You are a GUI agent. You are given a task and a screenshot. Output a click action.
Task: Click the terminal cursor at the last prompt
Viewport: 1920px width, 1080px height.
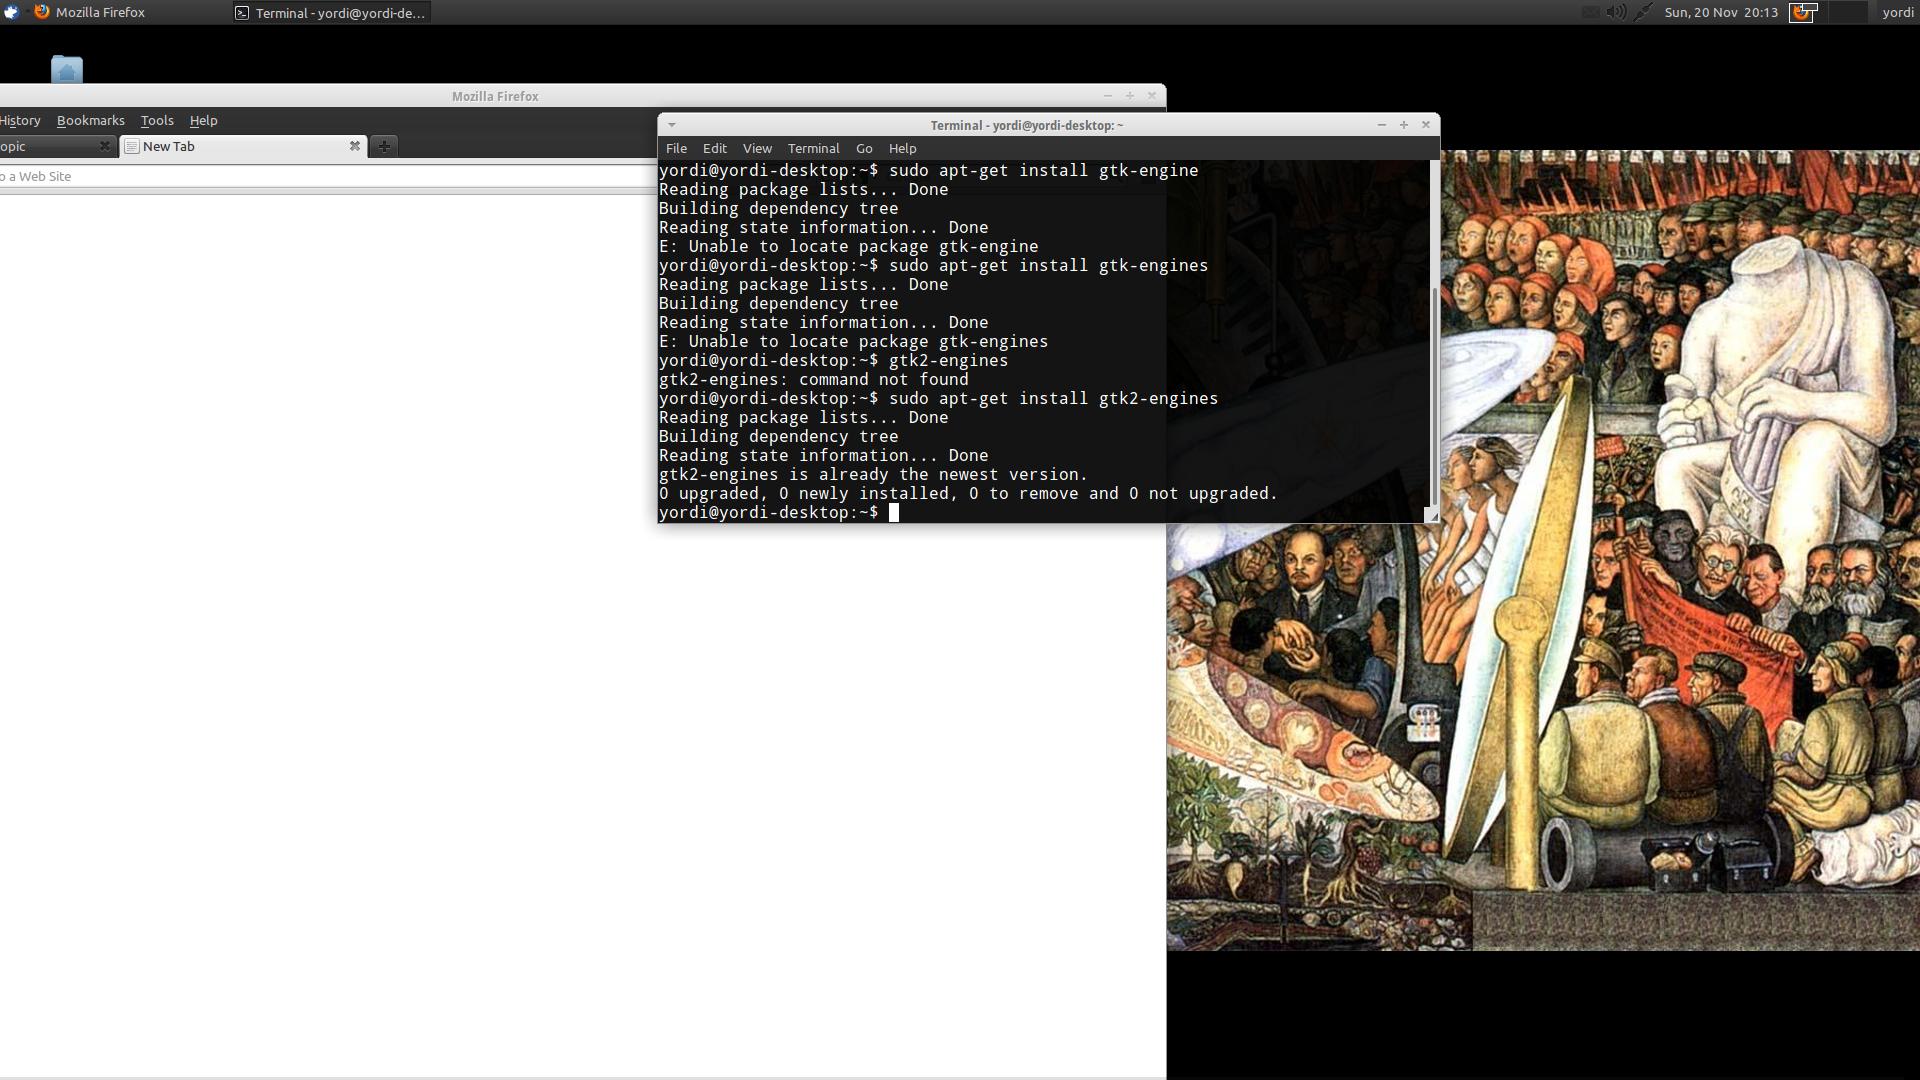click(x=894, y=512)
